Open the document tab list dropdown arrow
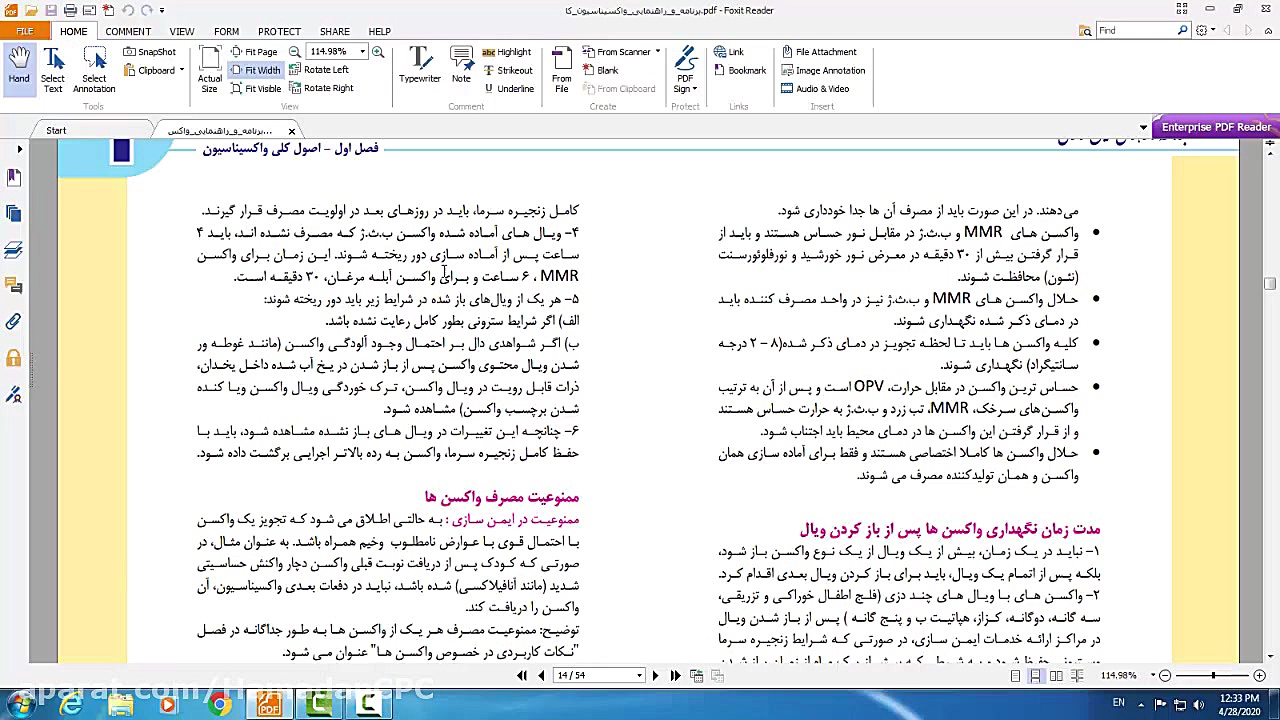The image size is (1280, 720). tap(1143, 128)
